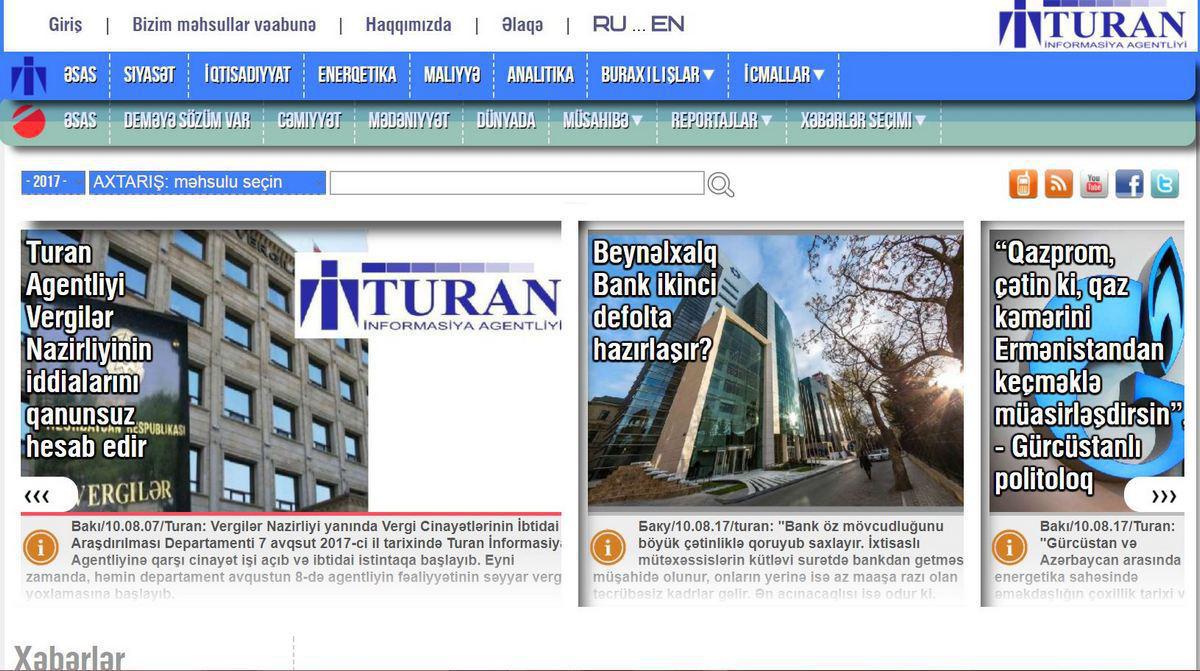
Task: Expand the REPORTAJLAR dropdown menu
Action: 721,121
